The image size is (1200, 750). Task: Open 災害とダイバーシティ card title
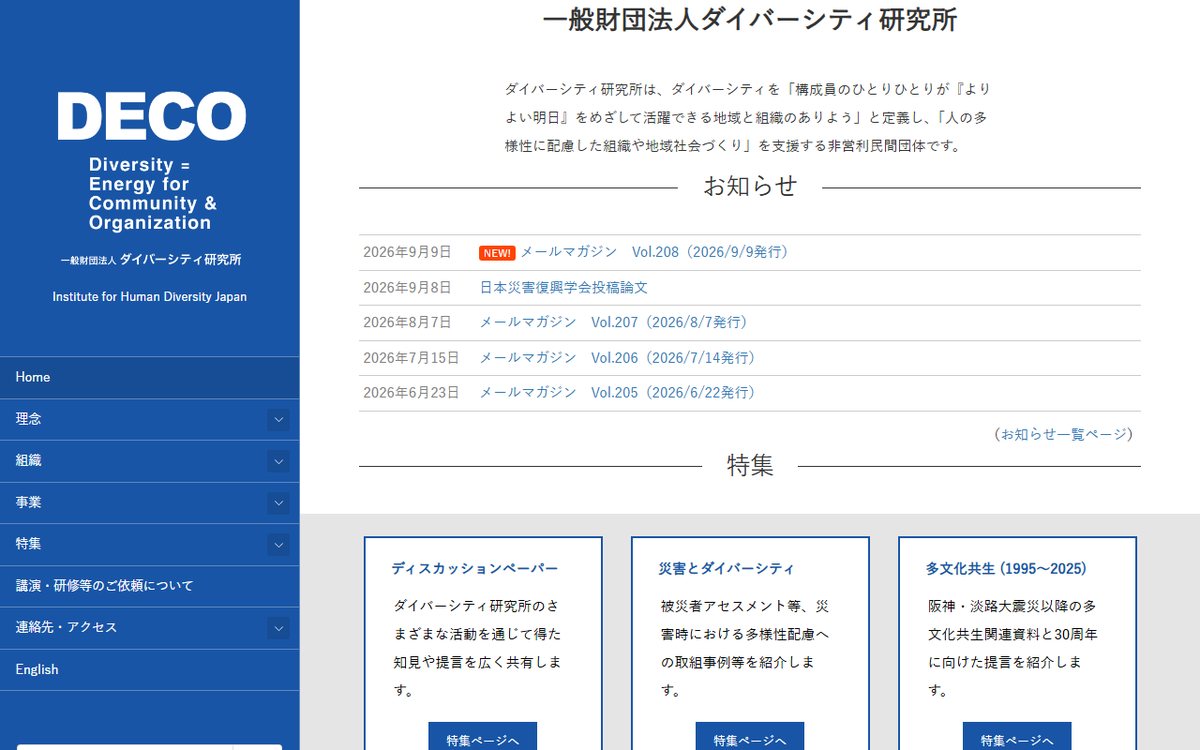point(727,568)
